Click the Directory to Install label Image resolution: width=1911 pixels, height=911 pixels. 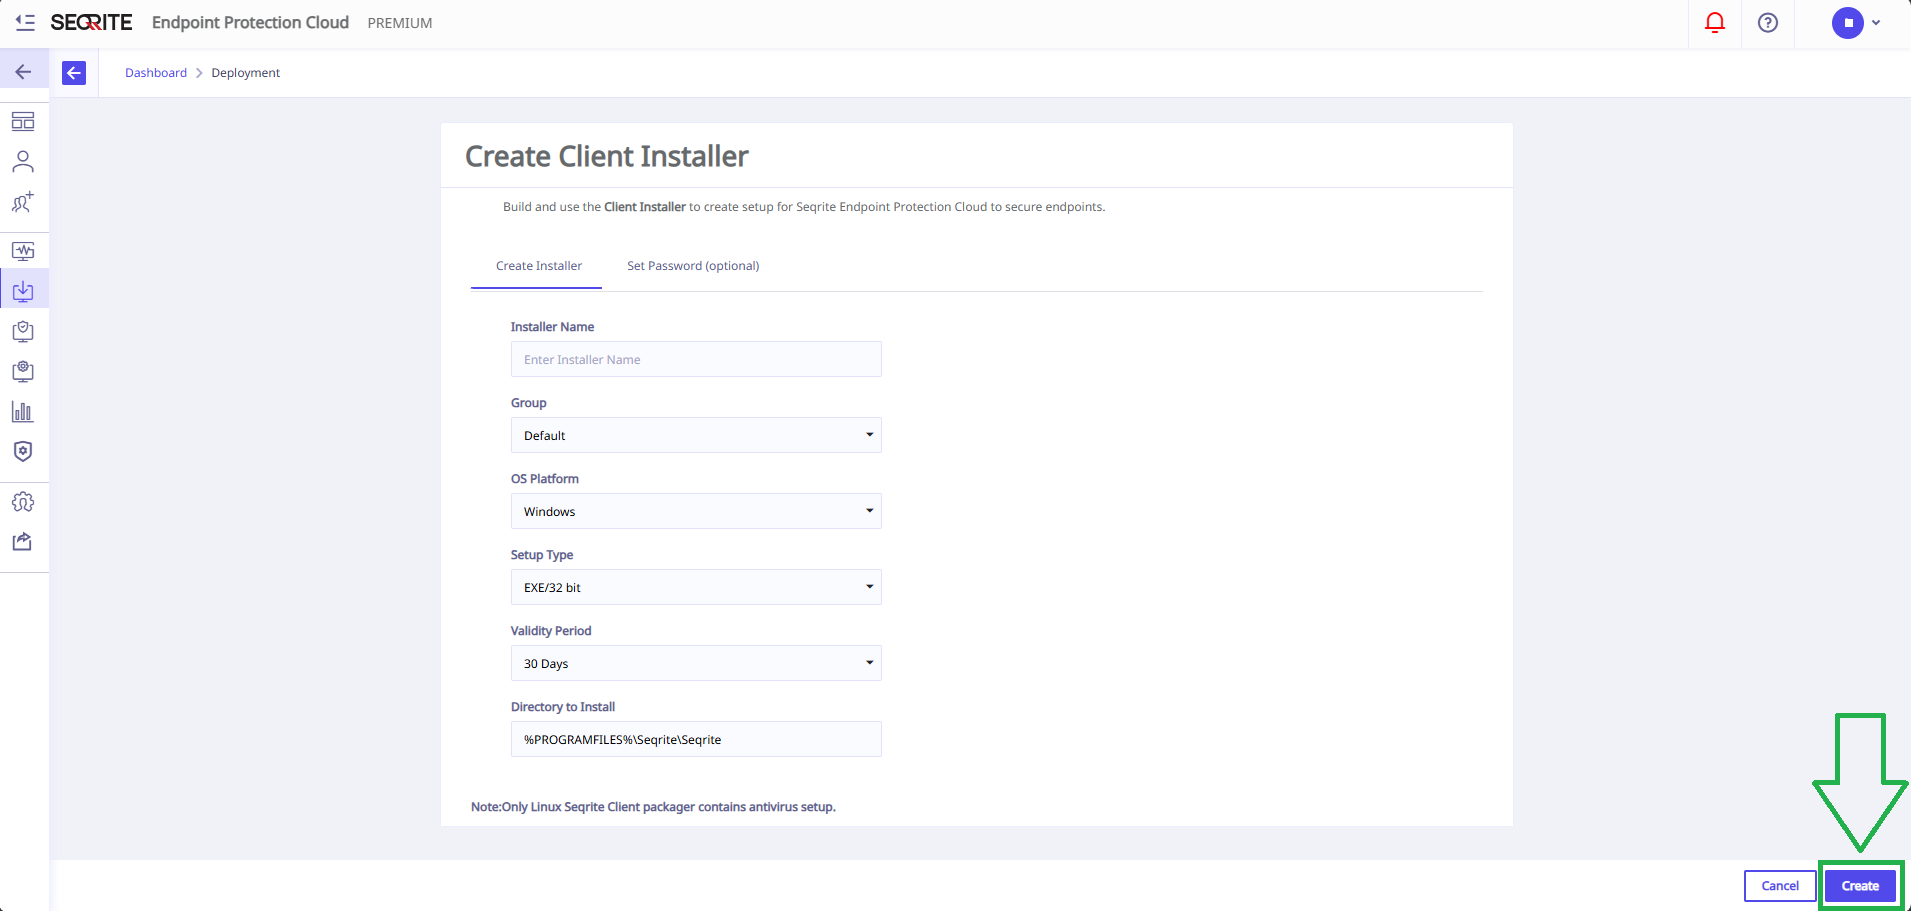point(563,707)
